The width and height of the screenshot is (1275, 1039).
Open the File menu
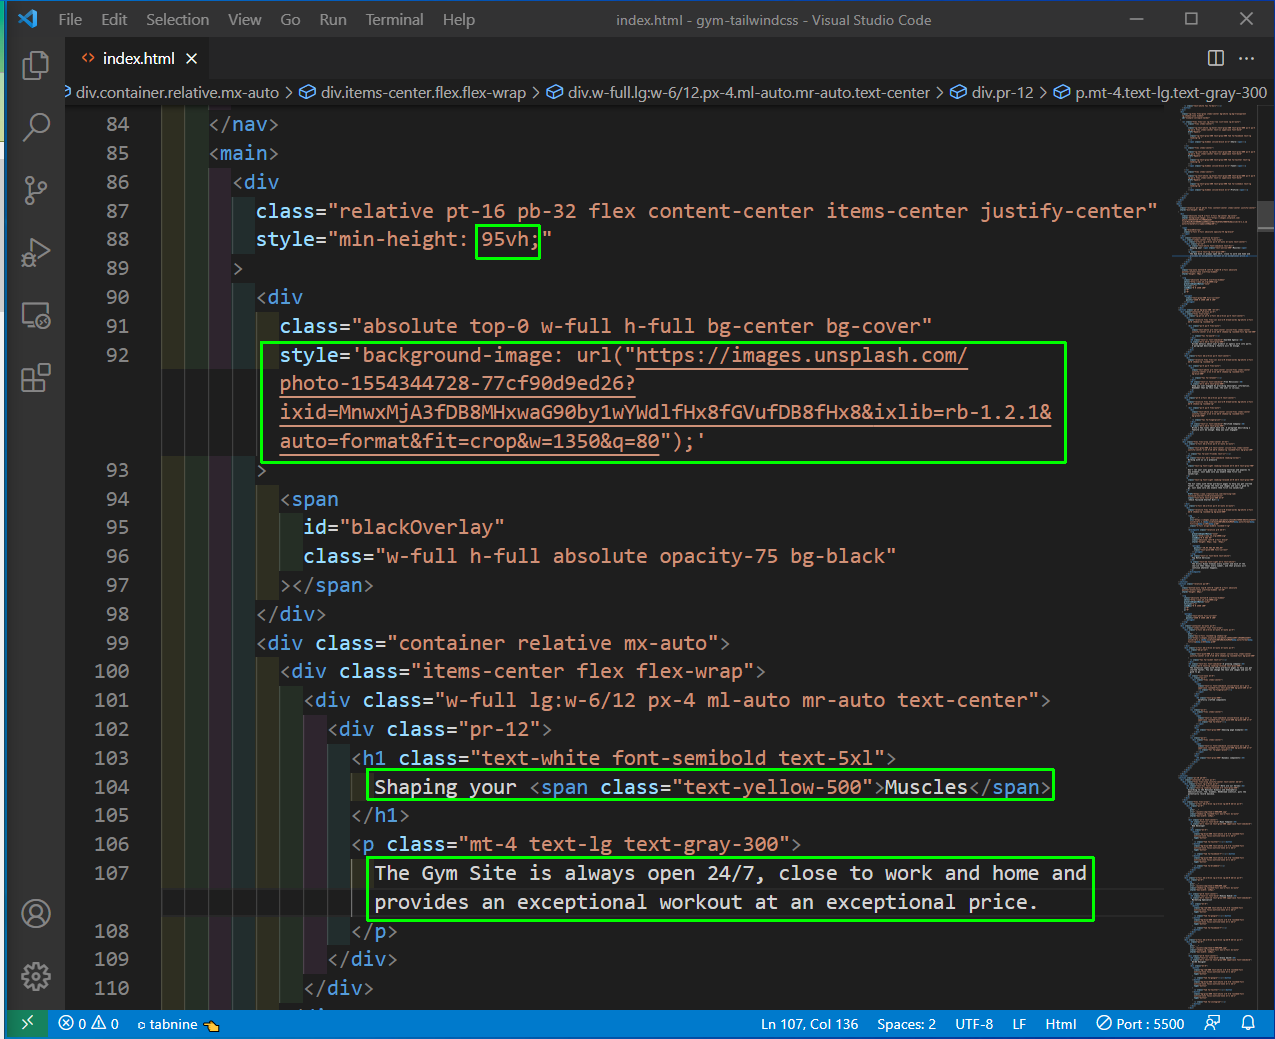click(x=70, y=20)
